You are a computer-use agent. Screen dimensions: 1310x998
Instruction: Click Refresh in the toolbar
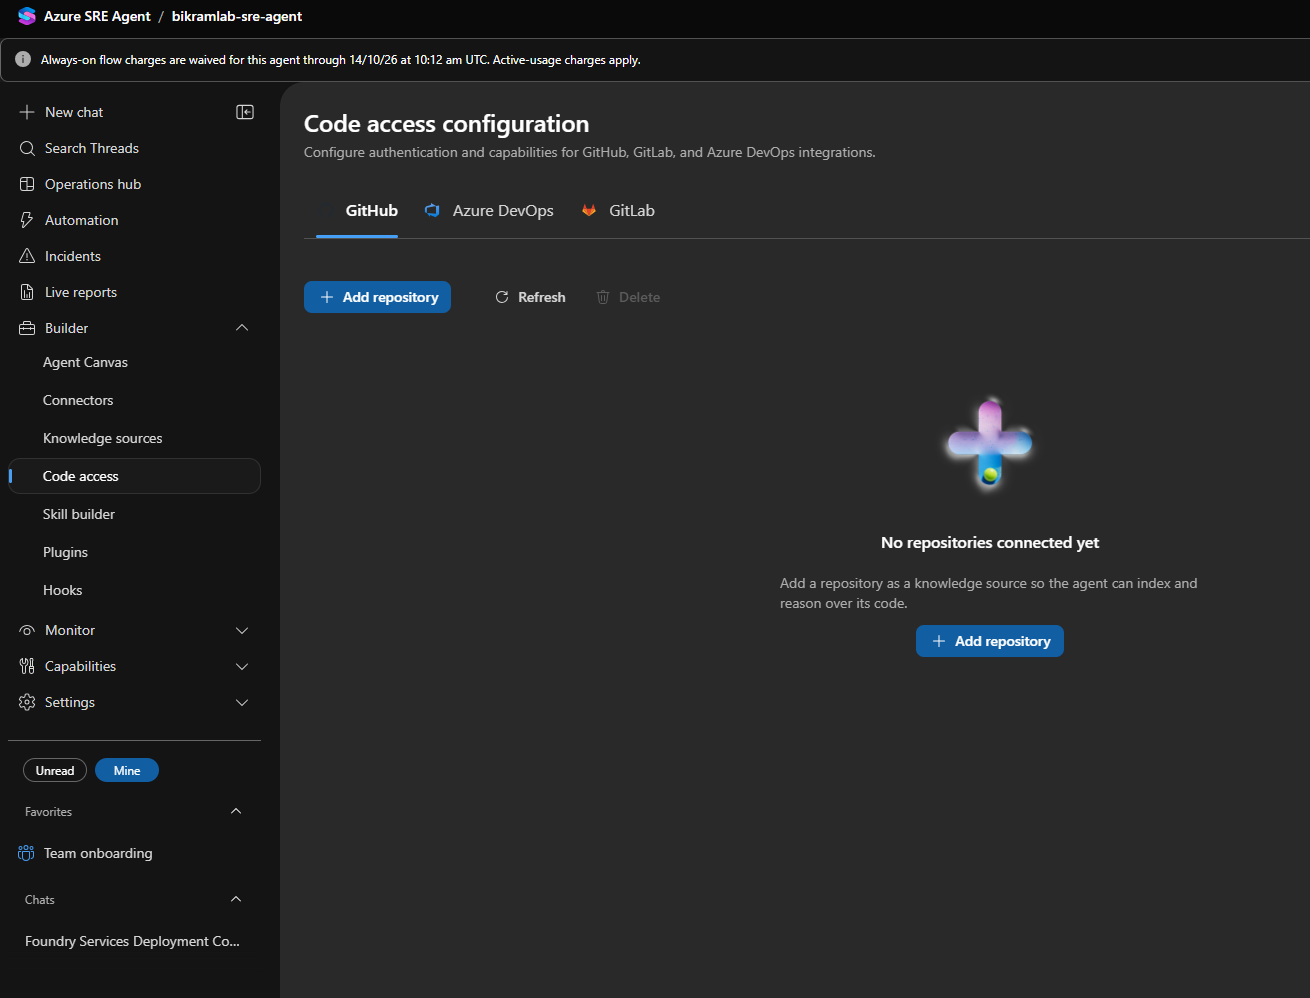pyautogui.click(x=530, y=297)
